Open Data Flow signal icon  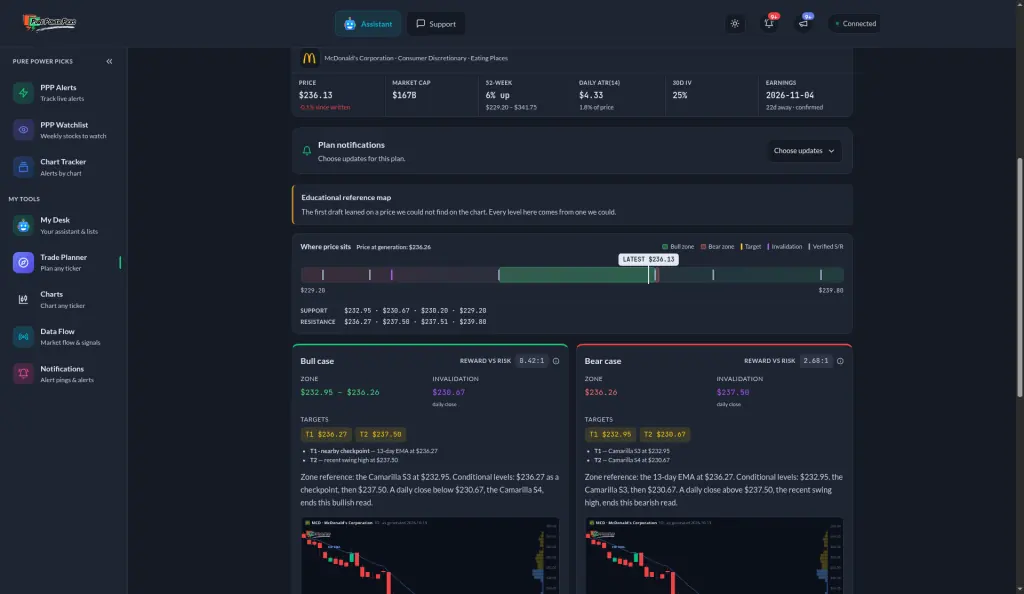(x=23, y=337)
